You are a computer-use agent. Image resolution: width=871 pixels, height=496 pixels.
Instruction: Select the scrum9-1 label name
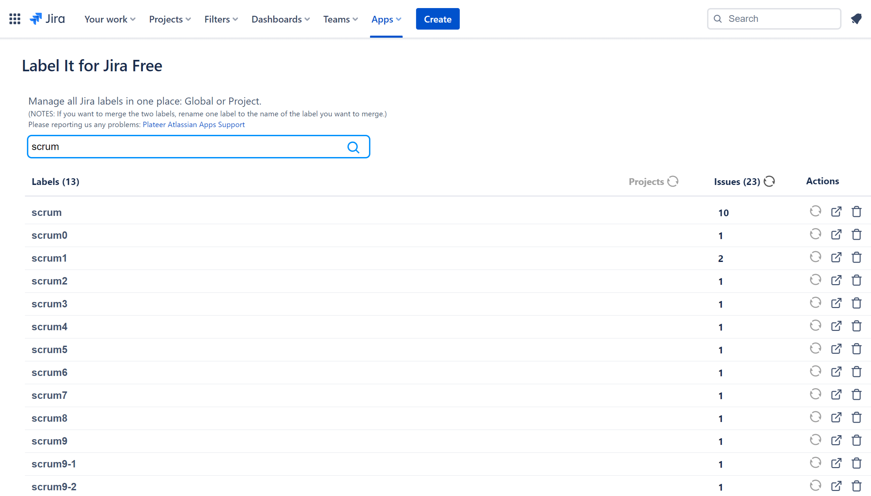pyautogui.click(x=54, y=464)
